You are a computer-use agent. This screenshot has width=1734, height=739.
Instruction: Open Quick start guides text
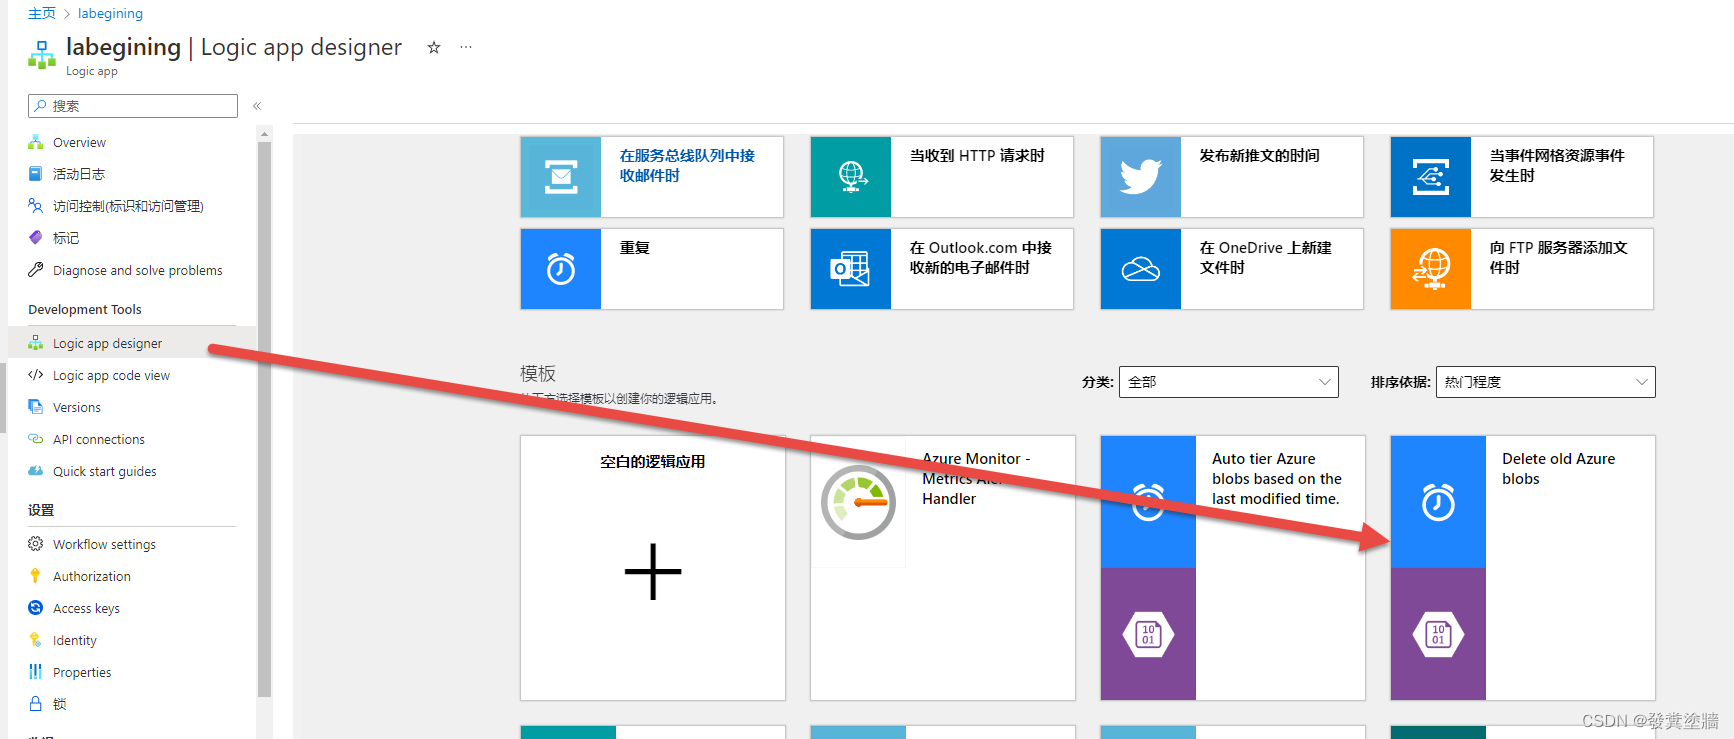(x=105, y=471)
